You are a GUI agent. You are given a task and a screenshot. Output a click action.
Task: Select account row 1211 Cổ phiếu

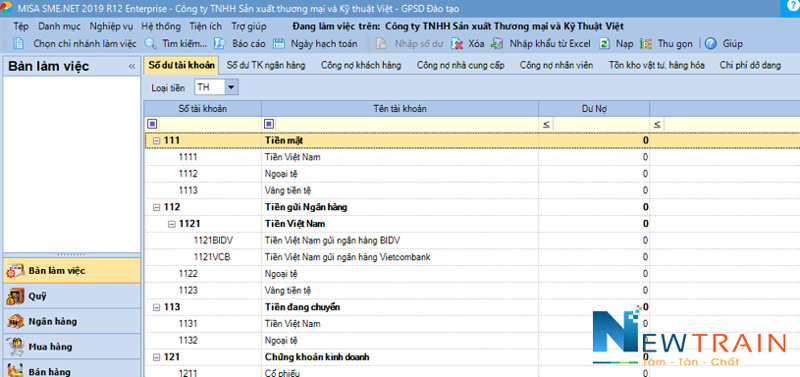pyautogui.click(x=472, y=372)
